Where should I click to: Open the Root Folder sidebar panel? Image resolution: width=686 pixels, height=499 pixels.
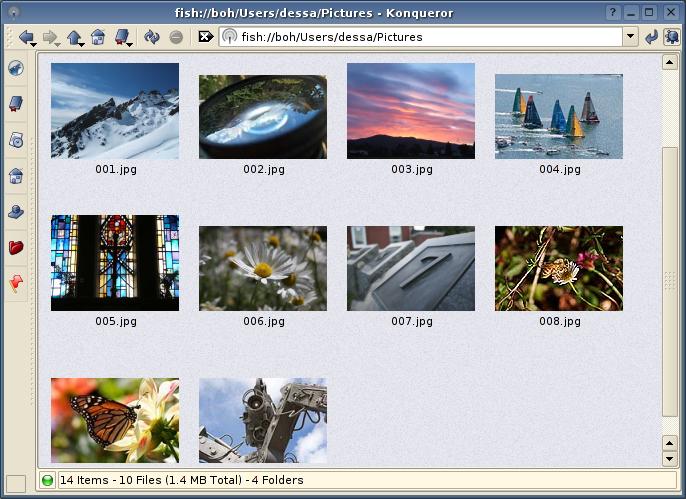pyautogui.click(x=16, y=248)
